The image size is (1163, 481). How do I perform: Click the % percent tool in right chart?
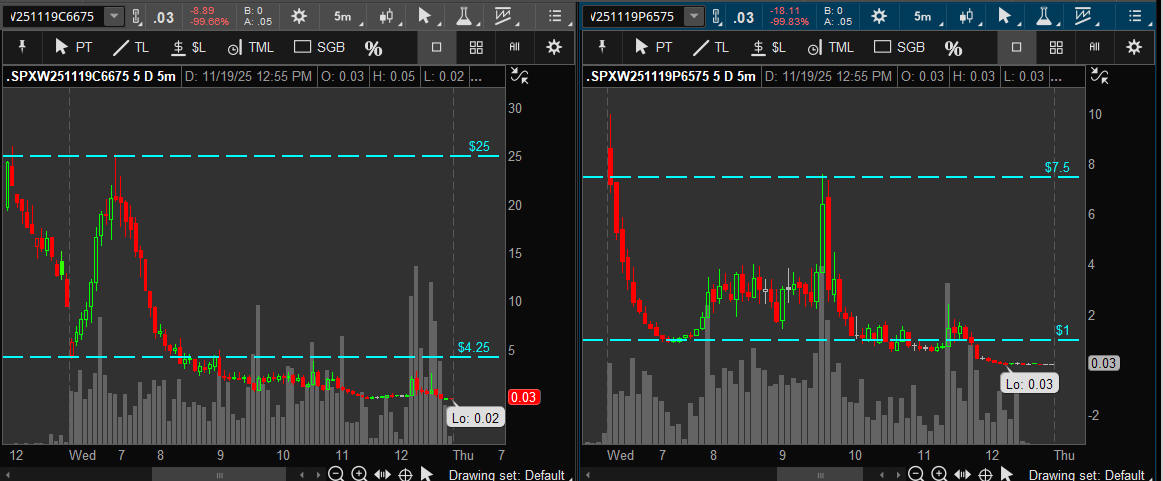click(x=953, y=48)
